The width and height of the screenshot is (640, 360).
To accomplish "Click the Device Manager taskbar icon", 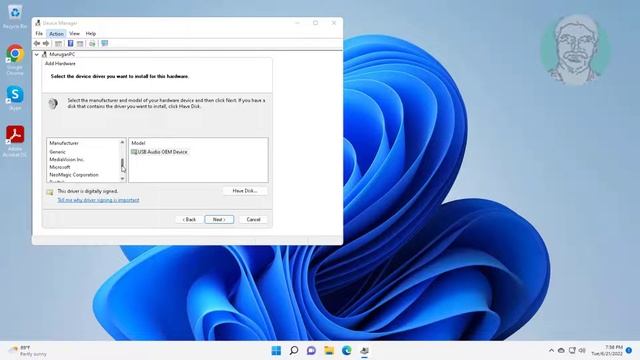I will (364, 351).
